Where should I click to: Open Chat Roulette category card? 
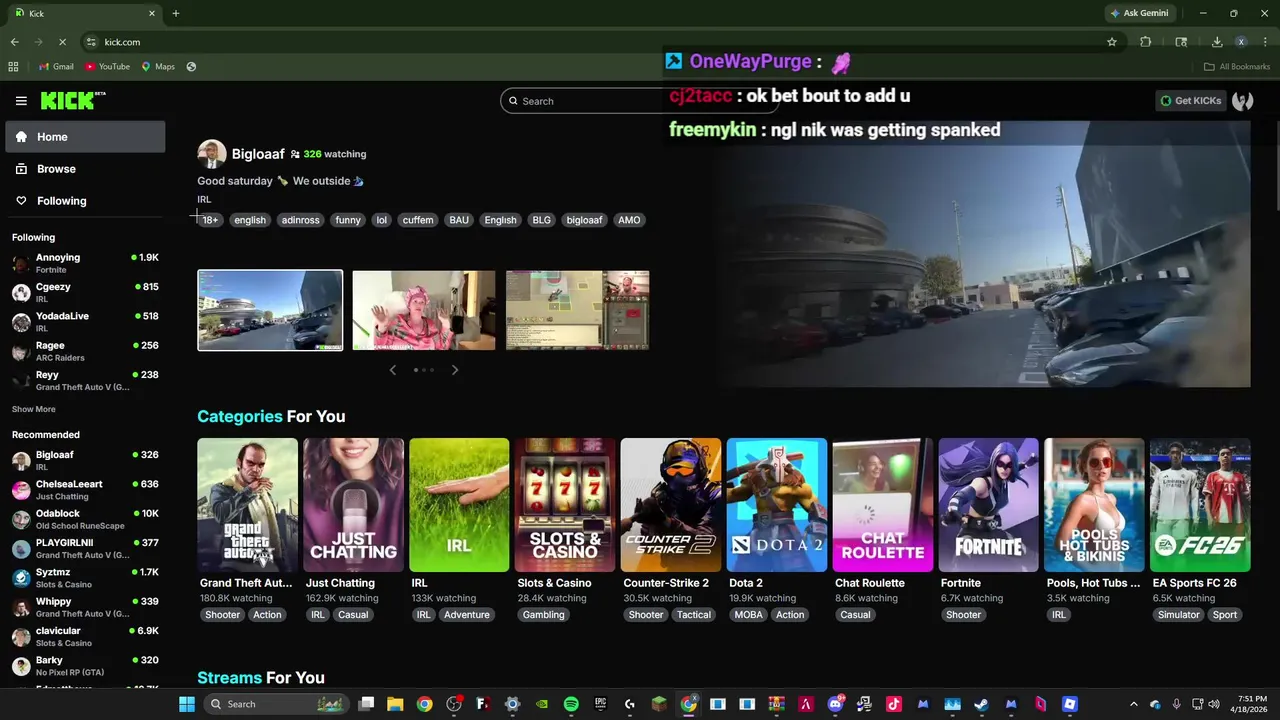(883, 505)
